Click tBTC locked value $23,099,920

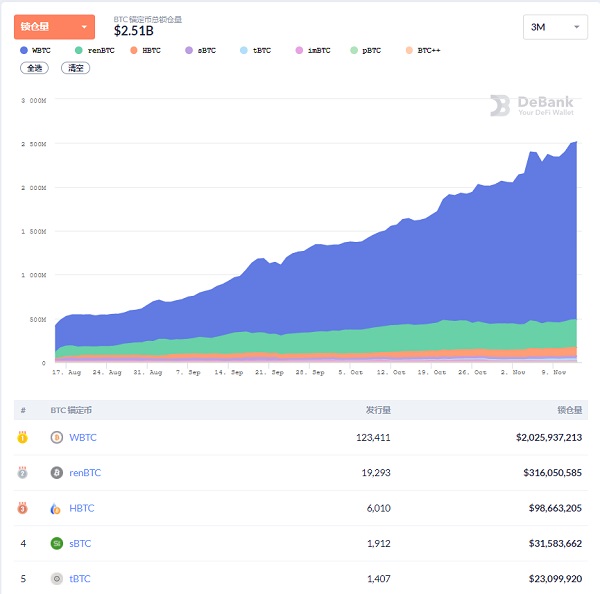point(555,579)
